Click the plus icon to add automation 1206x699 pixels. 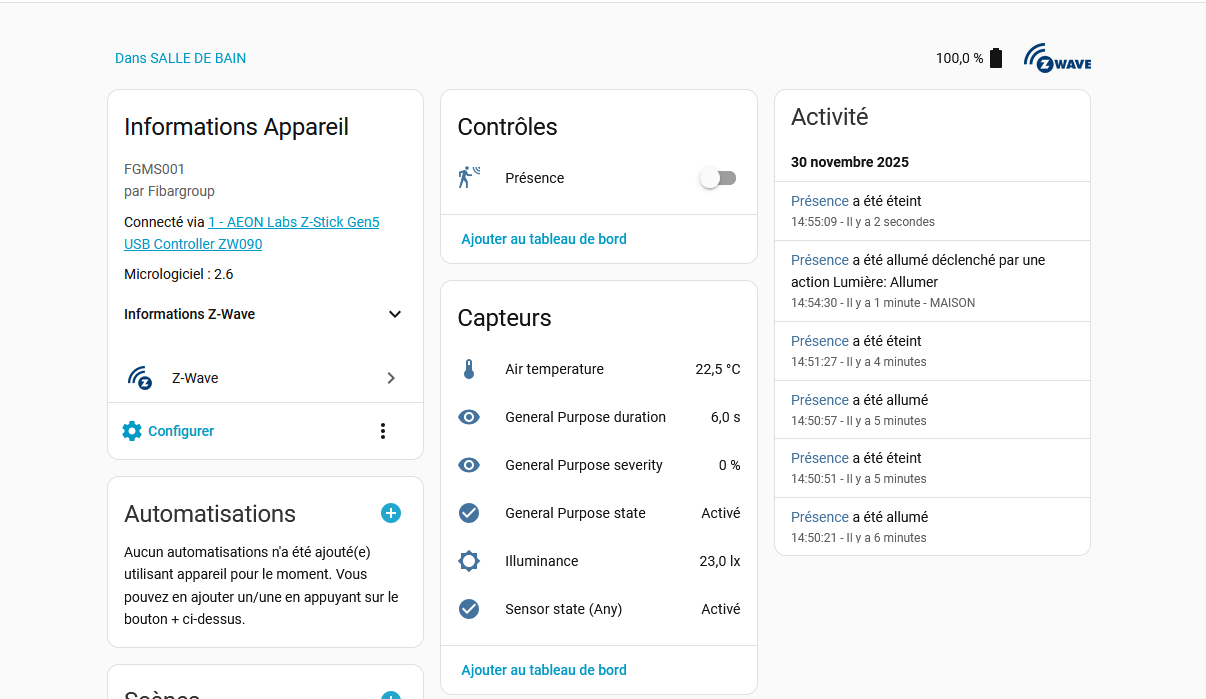click(x=391, y=513)
